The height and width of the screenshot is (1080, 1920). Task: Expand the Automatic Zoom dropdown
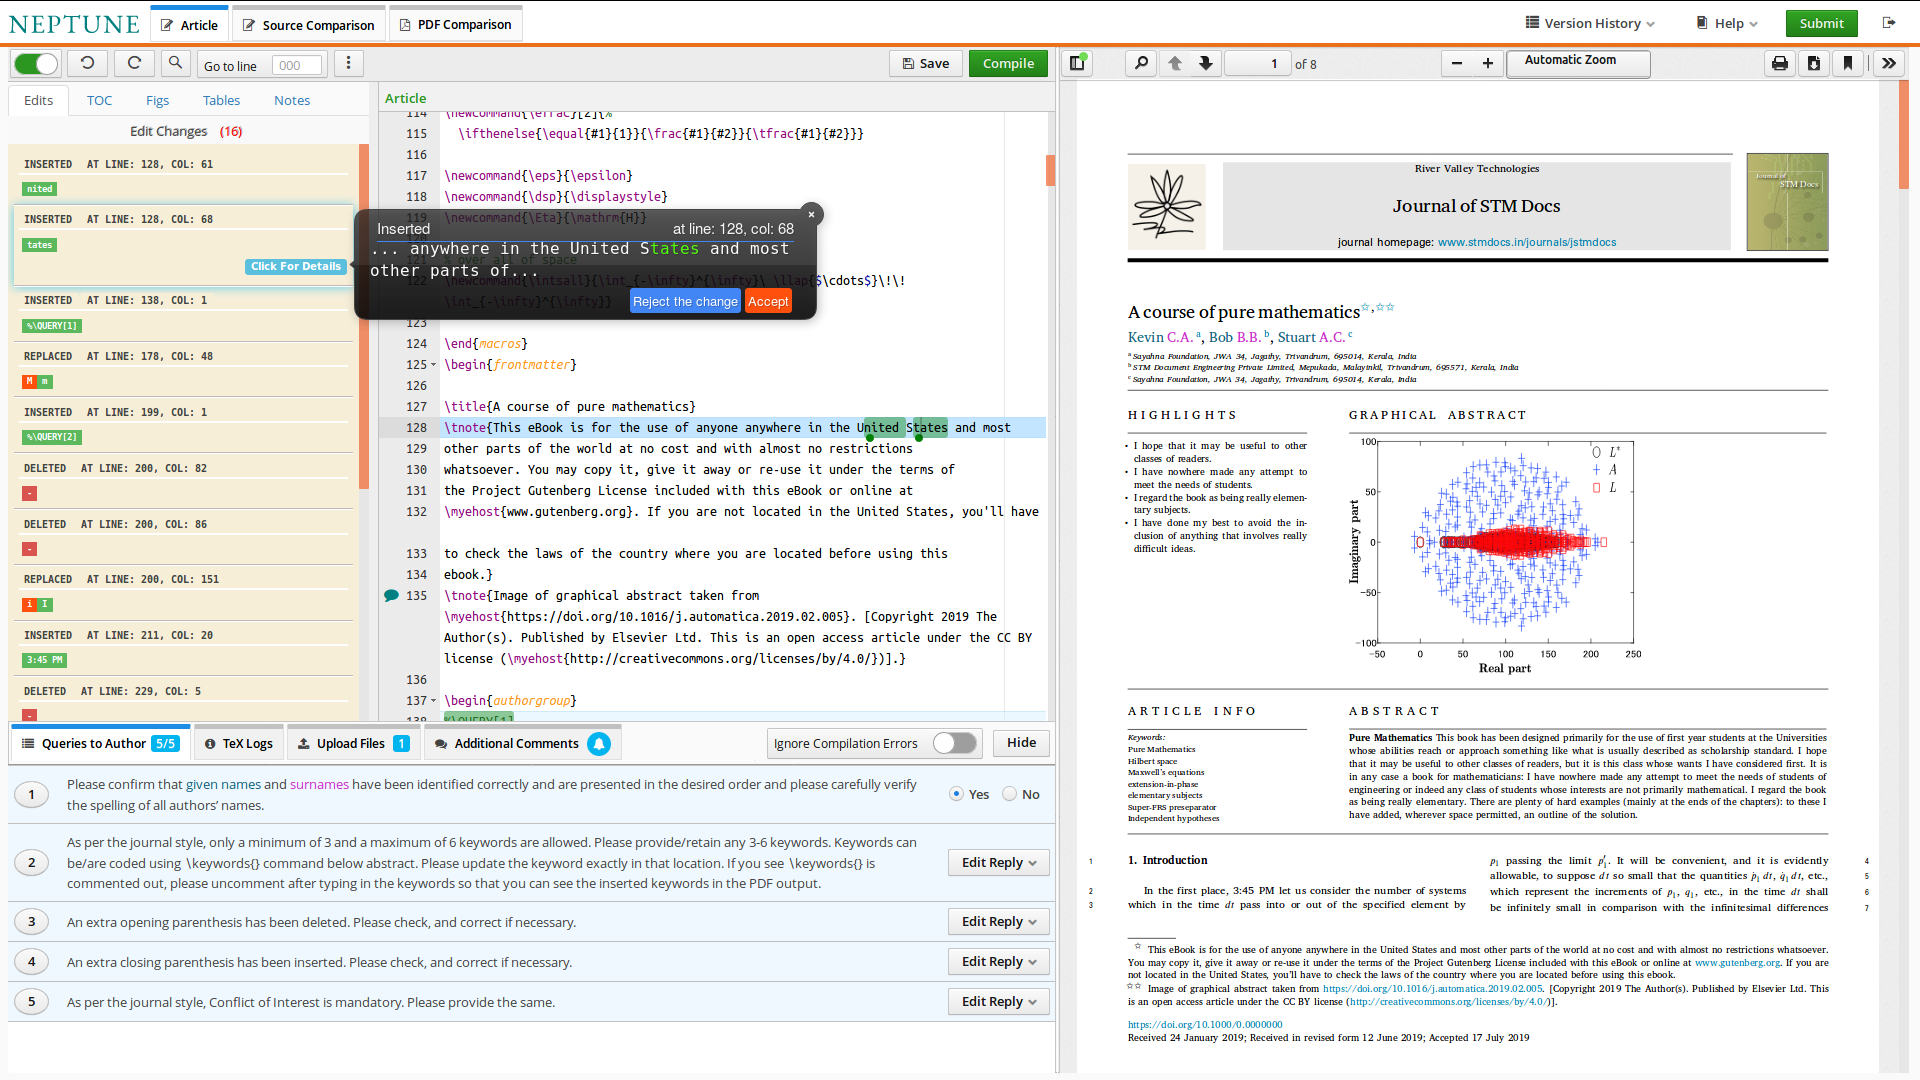pos(1578,64)
